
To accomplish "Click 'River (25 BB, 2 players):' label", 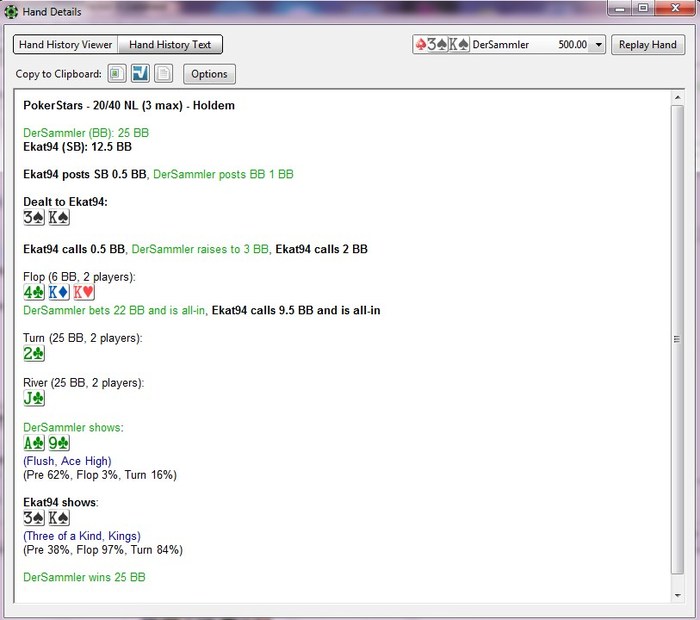I will (84, 383).
